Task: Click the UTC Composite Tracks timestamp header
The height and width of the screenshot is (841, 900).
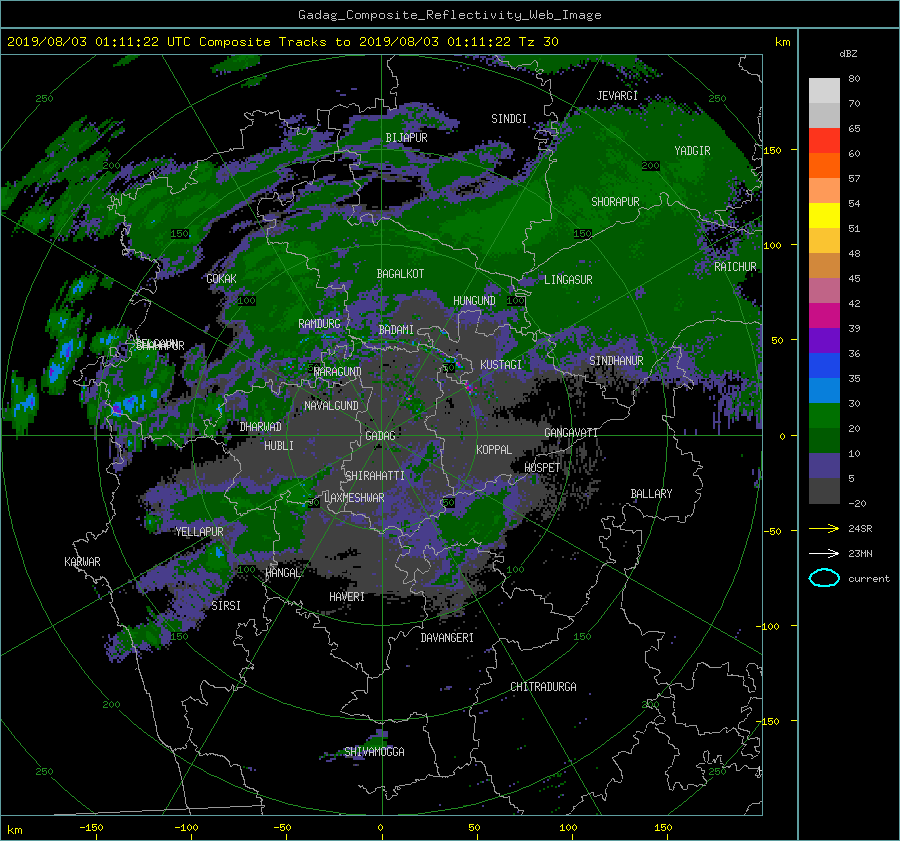Action: [x=282, y=42]
